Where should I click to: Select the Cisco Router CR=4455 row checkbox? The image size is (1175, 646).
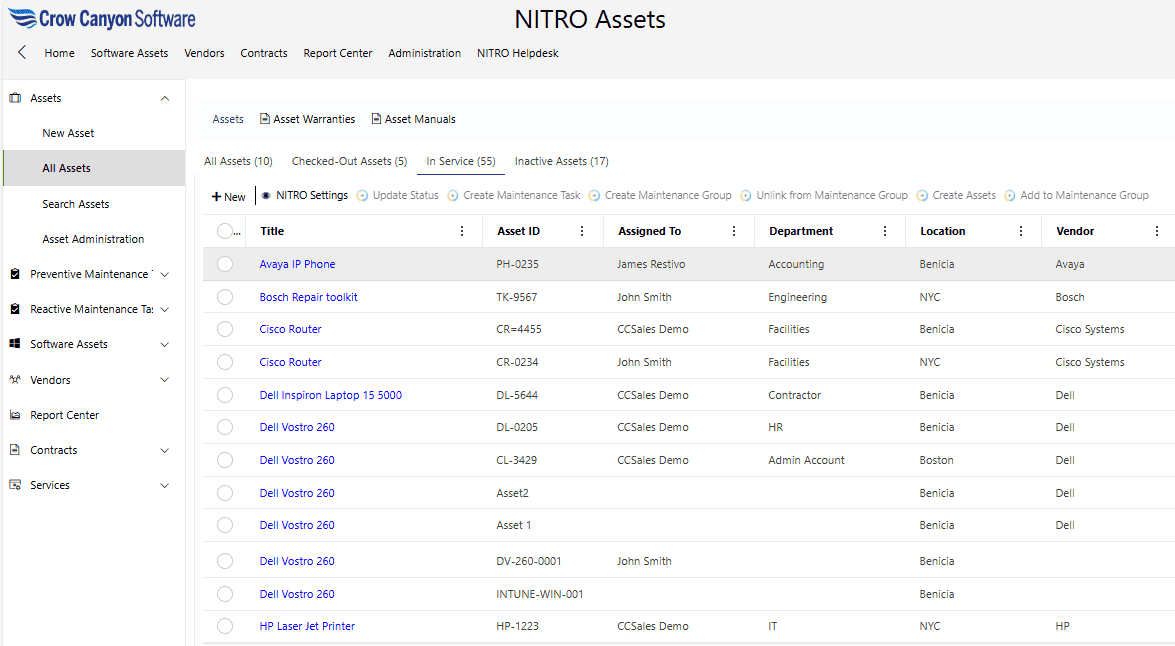tap(225, 329)
